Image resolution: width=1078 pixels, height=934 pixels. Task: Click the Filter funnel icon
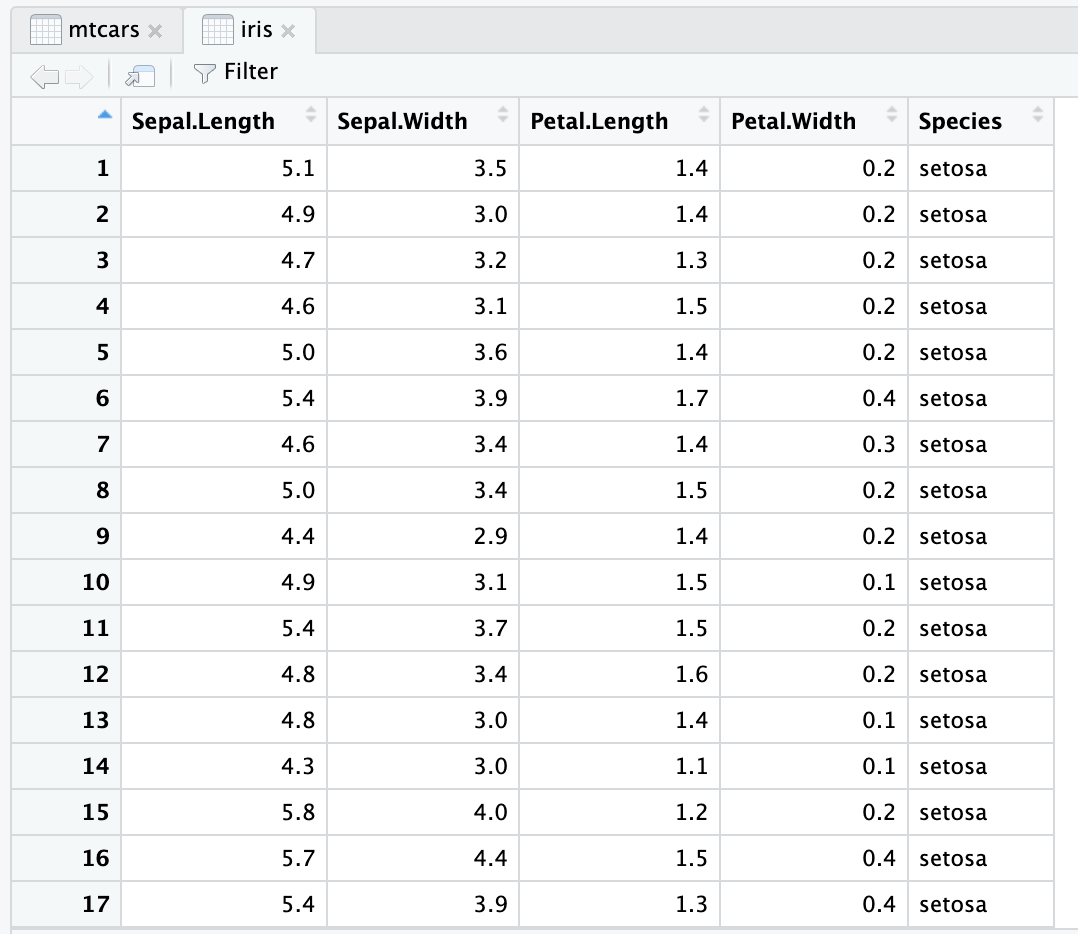click(204, 72)
